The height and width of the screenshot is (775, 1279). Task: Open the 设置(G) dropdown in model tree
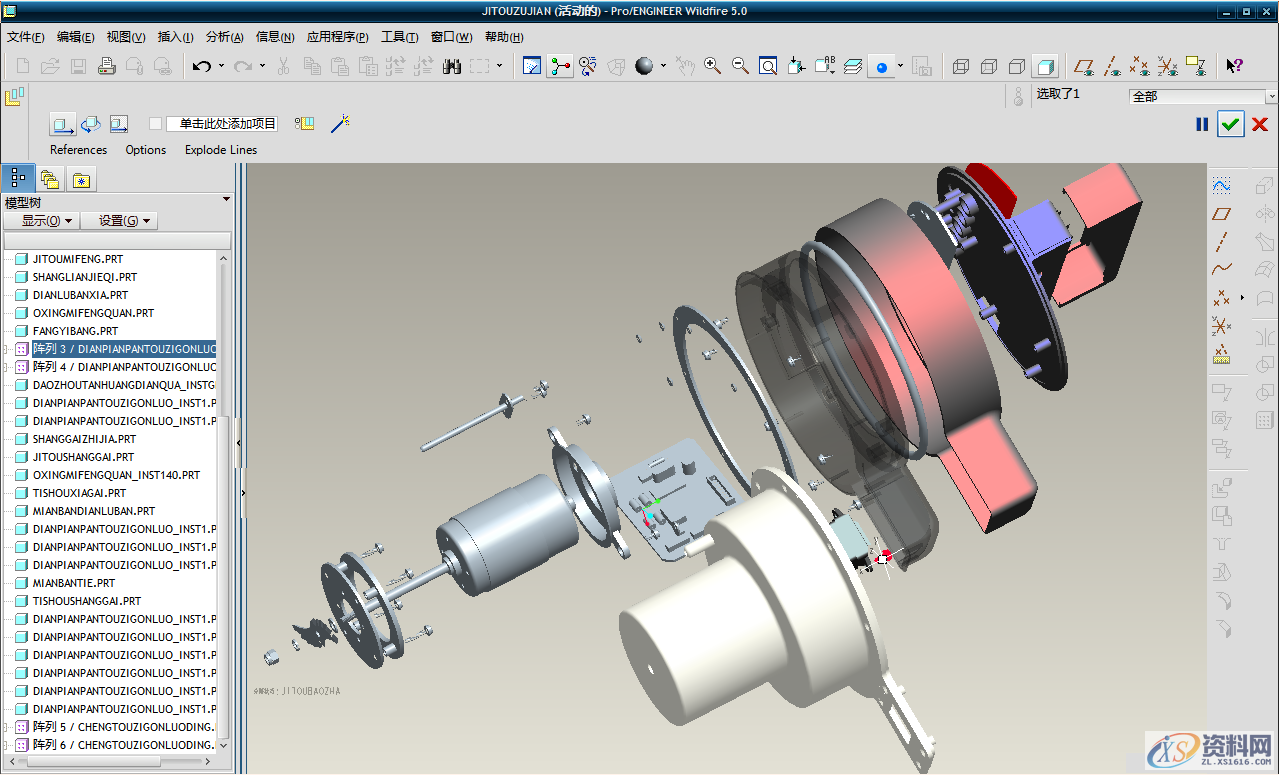pyautogui.click(x=119, y=221)
